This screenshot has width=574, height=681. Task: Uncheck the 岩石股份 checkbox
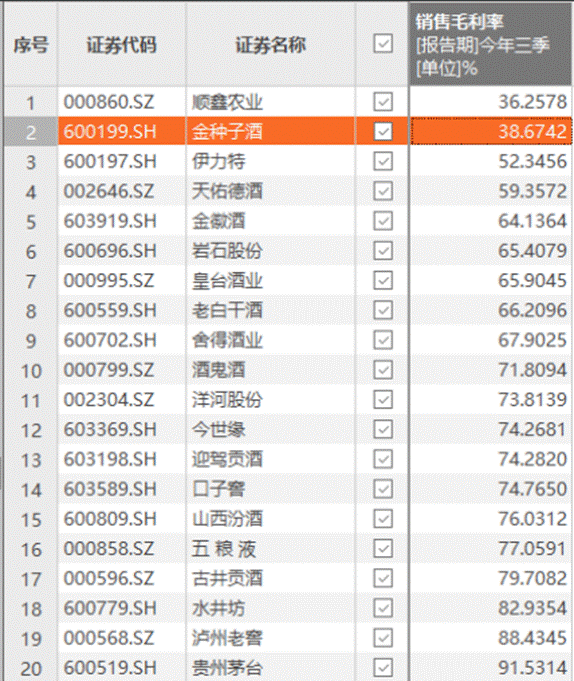coord(383,251)
